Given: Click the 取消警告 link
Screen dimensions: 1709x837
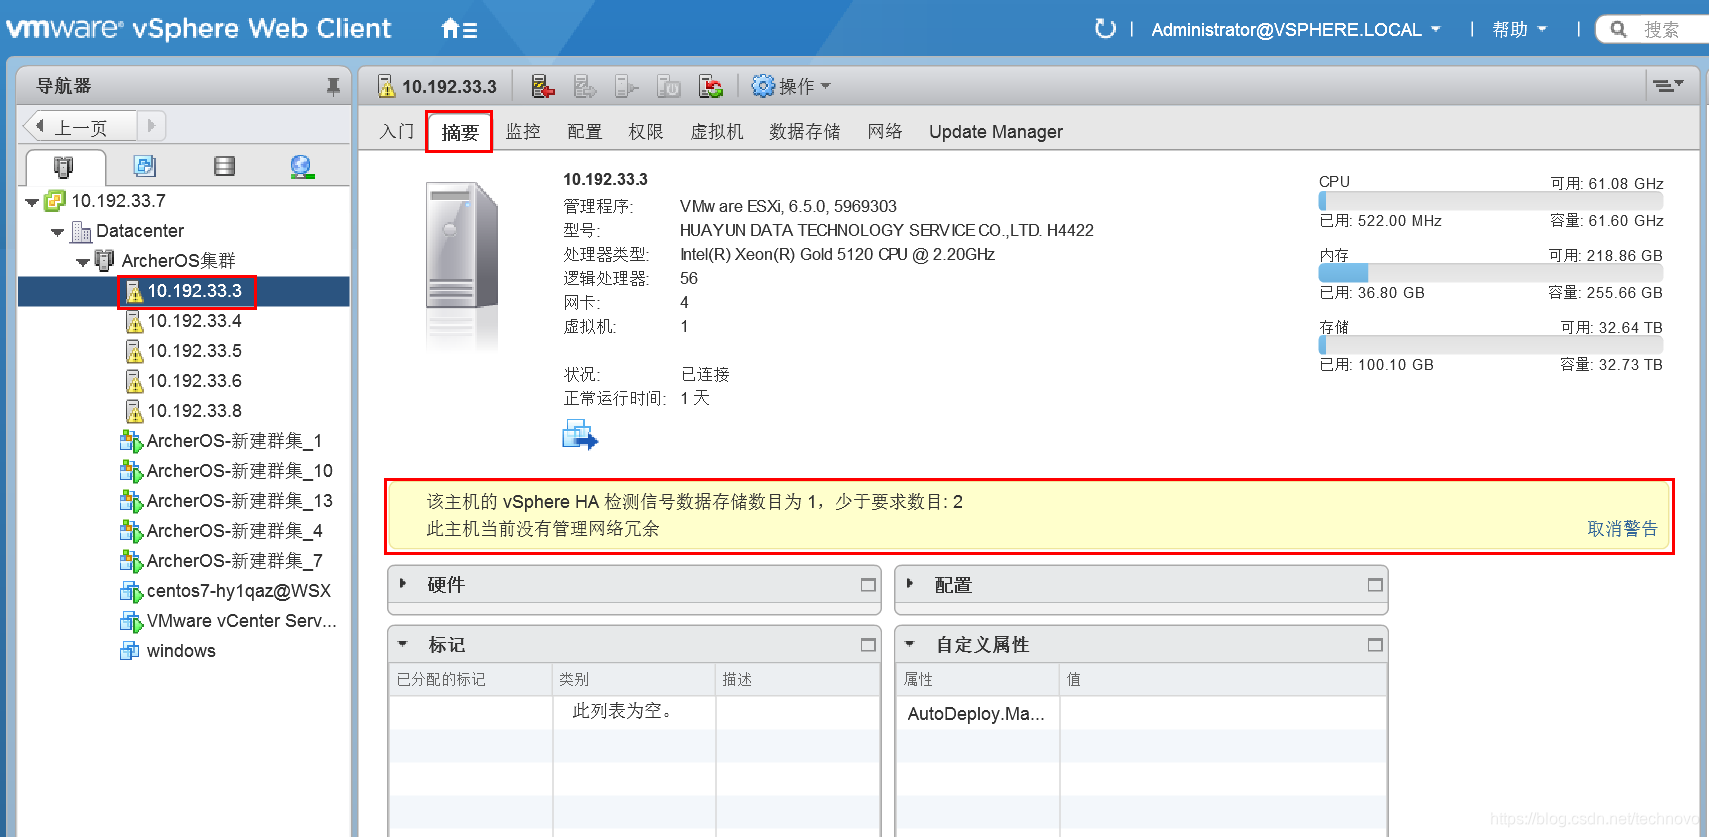Looking at the screenshot, I should tap(1622, 529).
